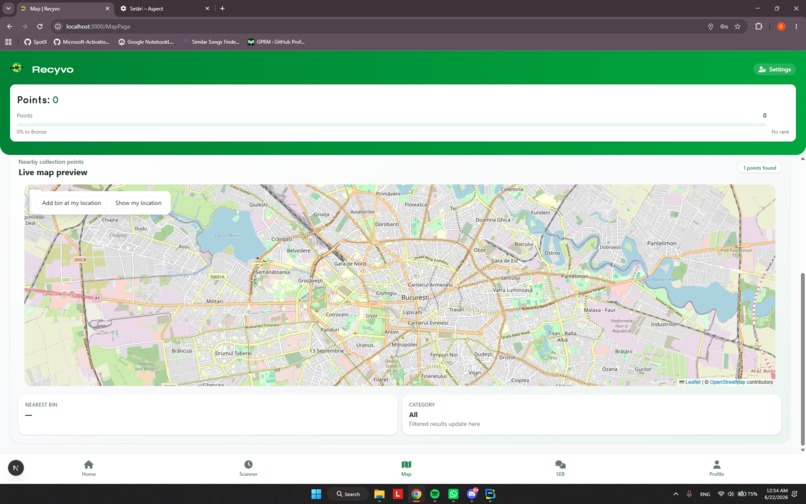Click the 'Live map preview' heading
Viewport: 806px width, 504px height.
(53, 172)
